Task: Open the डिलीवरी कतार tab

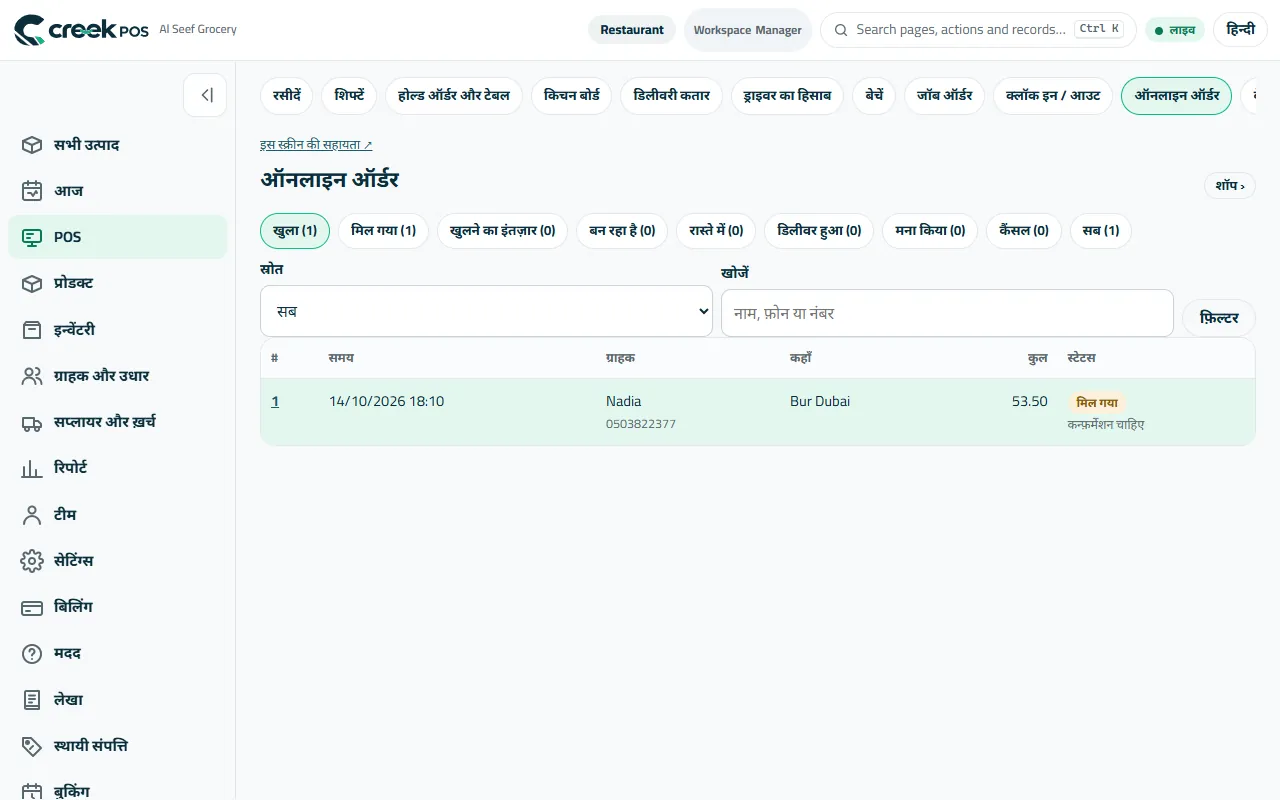Action: (672, 96)
